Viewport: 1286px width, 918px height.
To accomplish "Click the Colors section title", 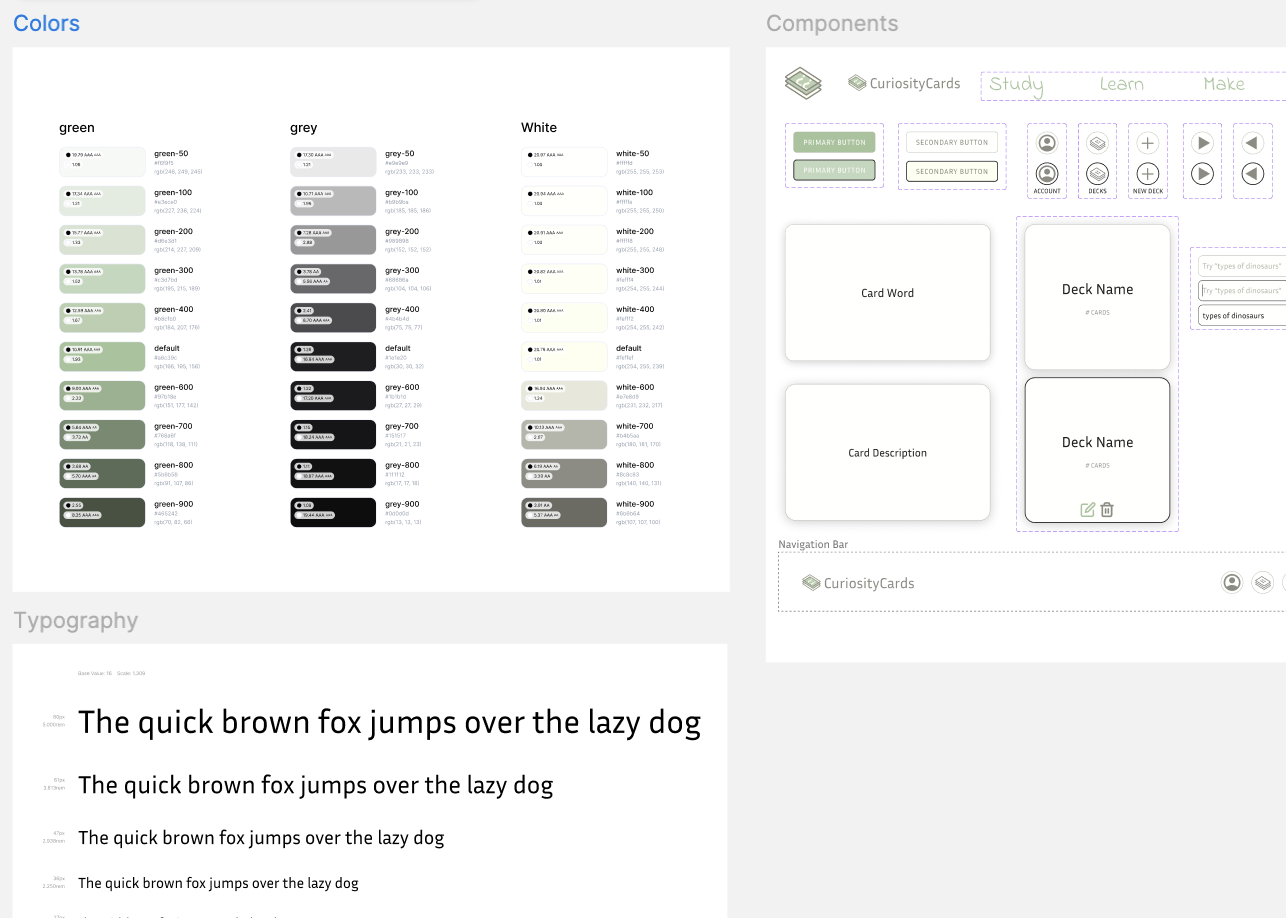I will [46, 23].
